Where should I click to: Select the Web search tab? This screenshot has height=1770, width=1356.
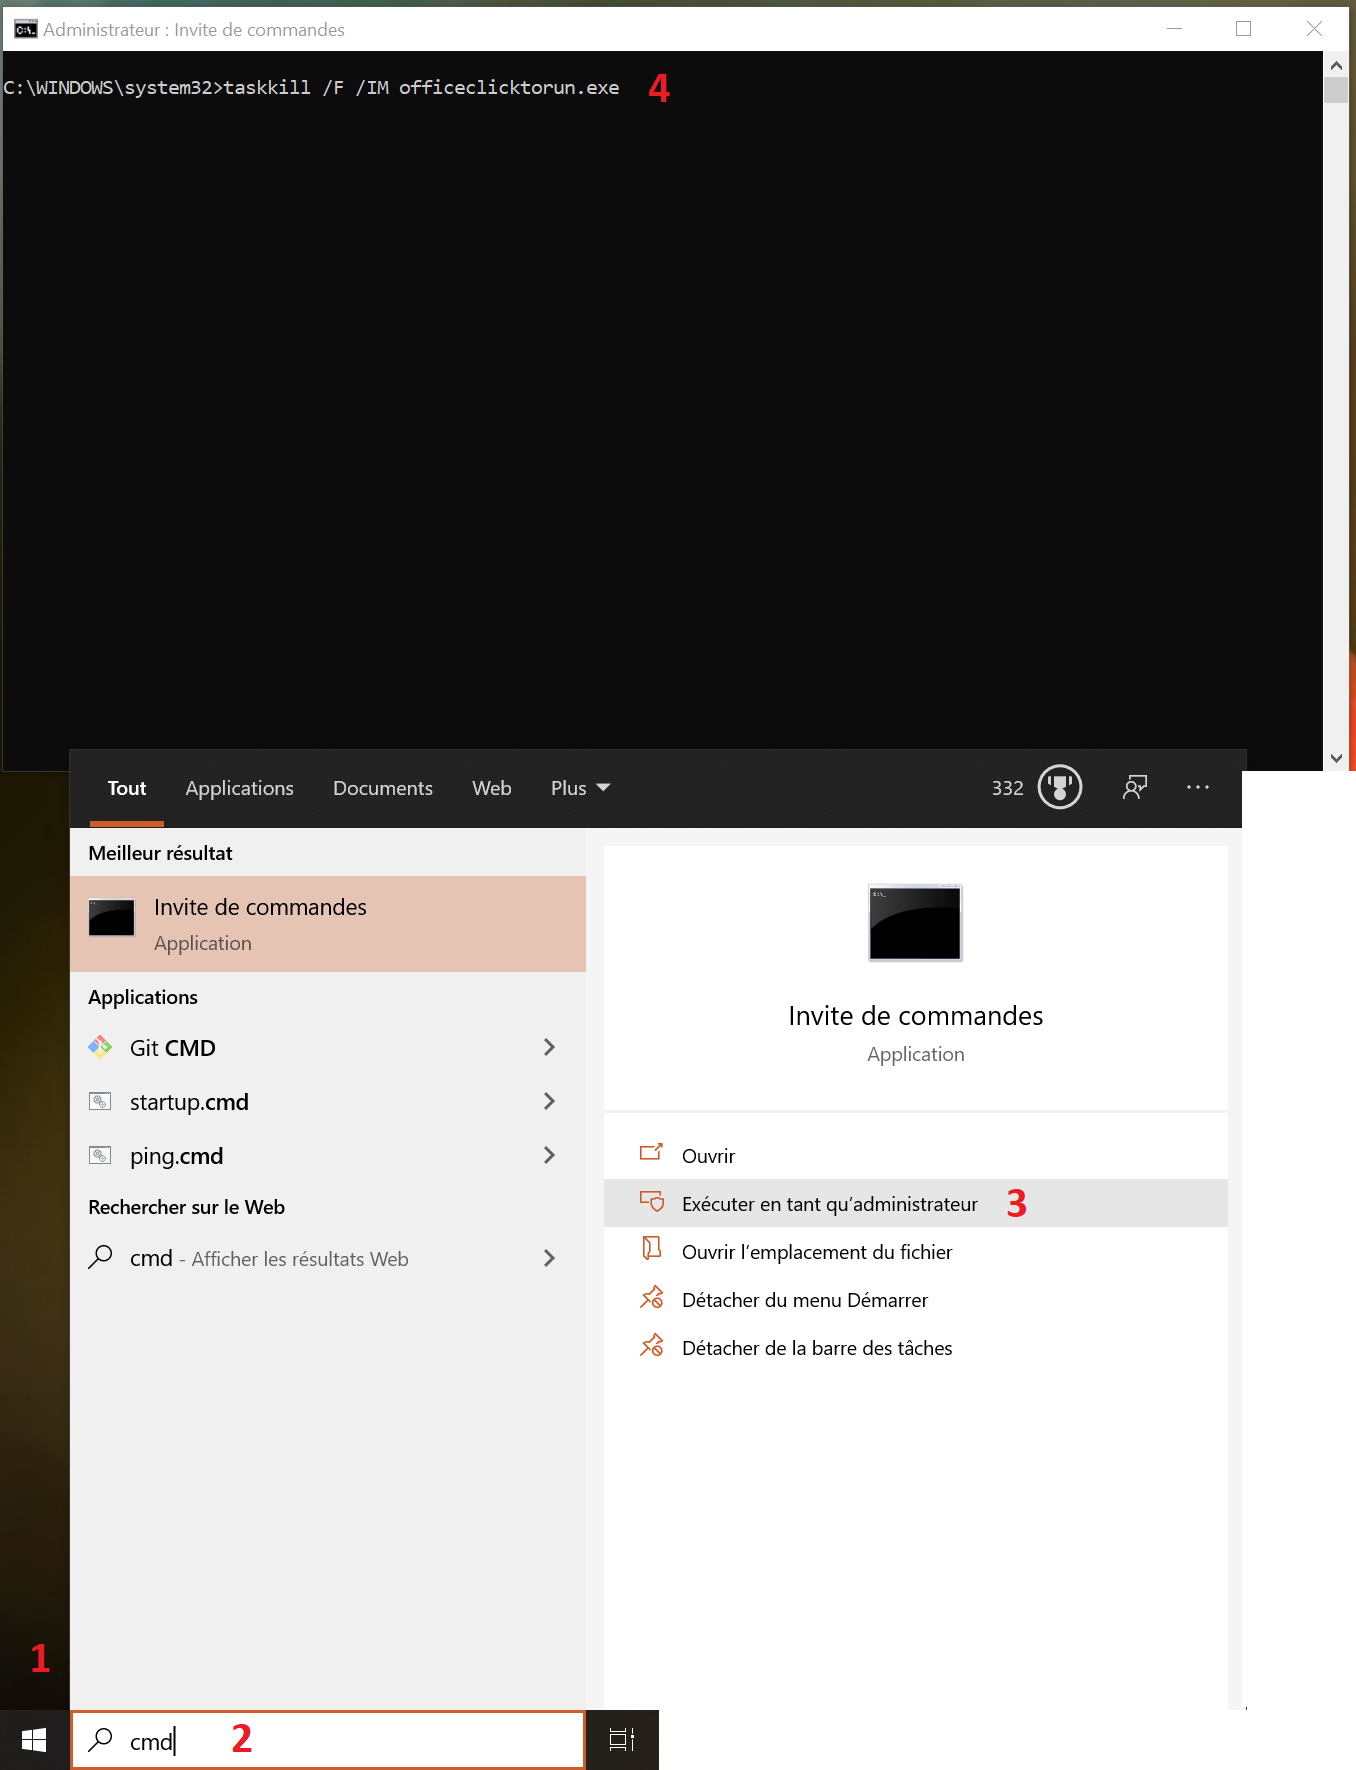[x=491, y=788]
